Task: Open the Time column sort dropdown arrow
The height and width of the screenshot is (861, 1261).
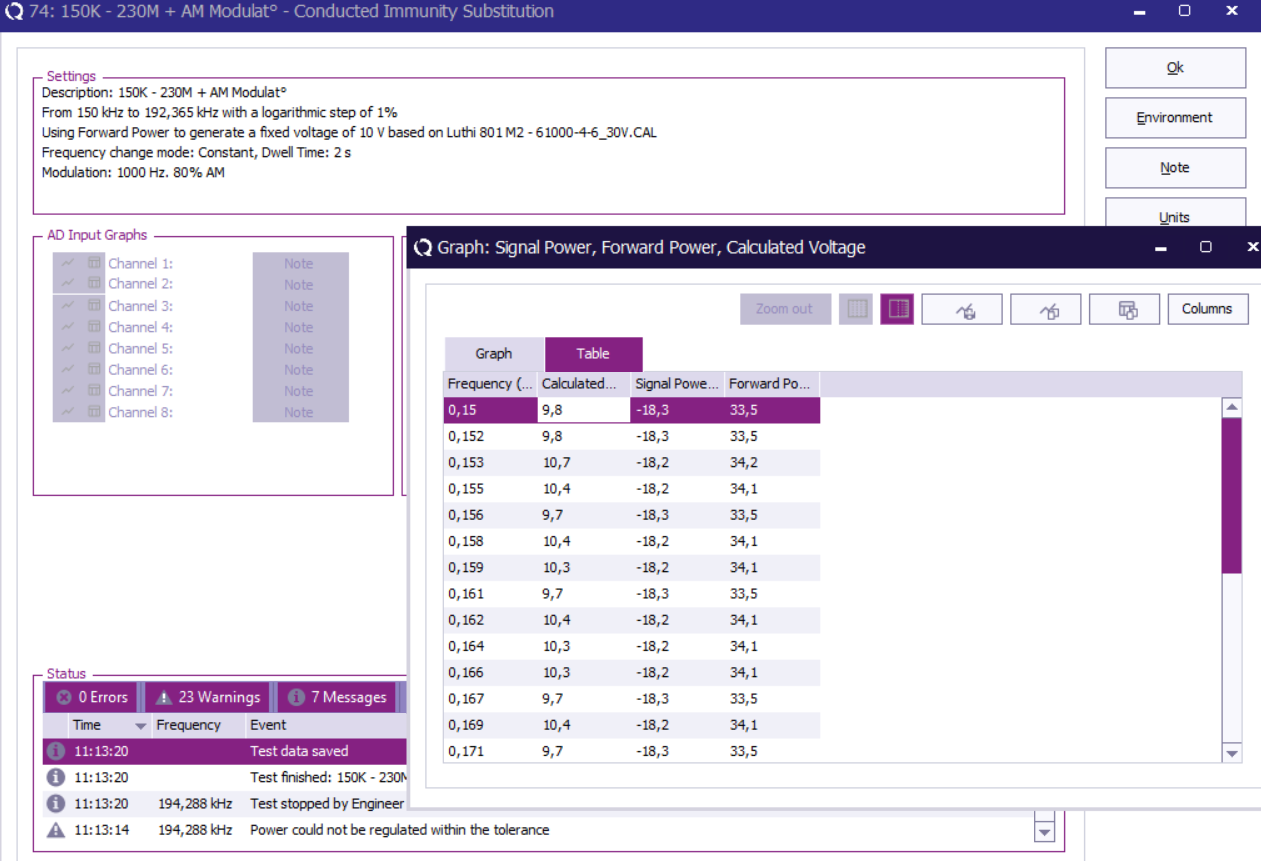Action: (x=141, y=725)
